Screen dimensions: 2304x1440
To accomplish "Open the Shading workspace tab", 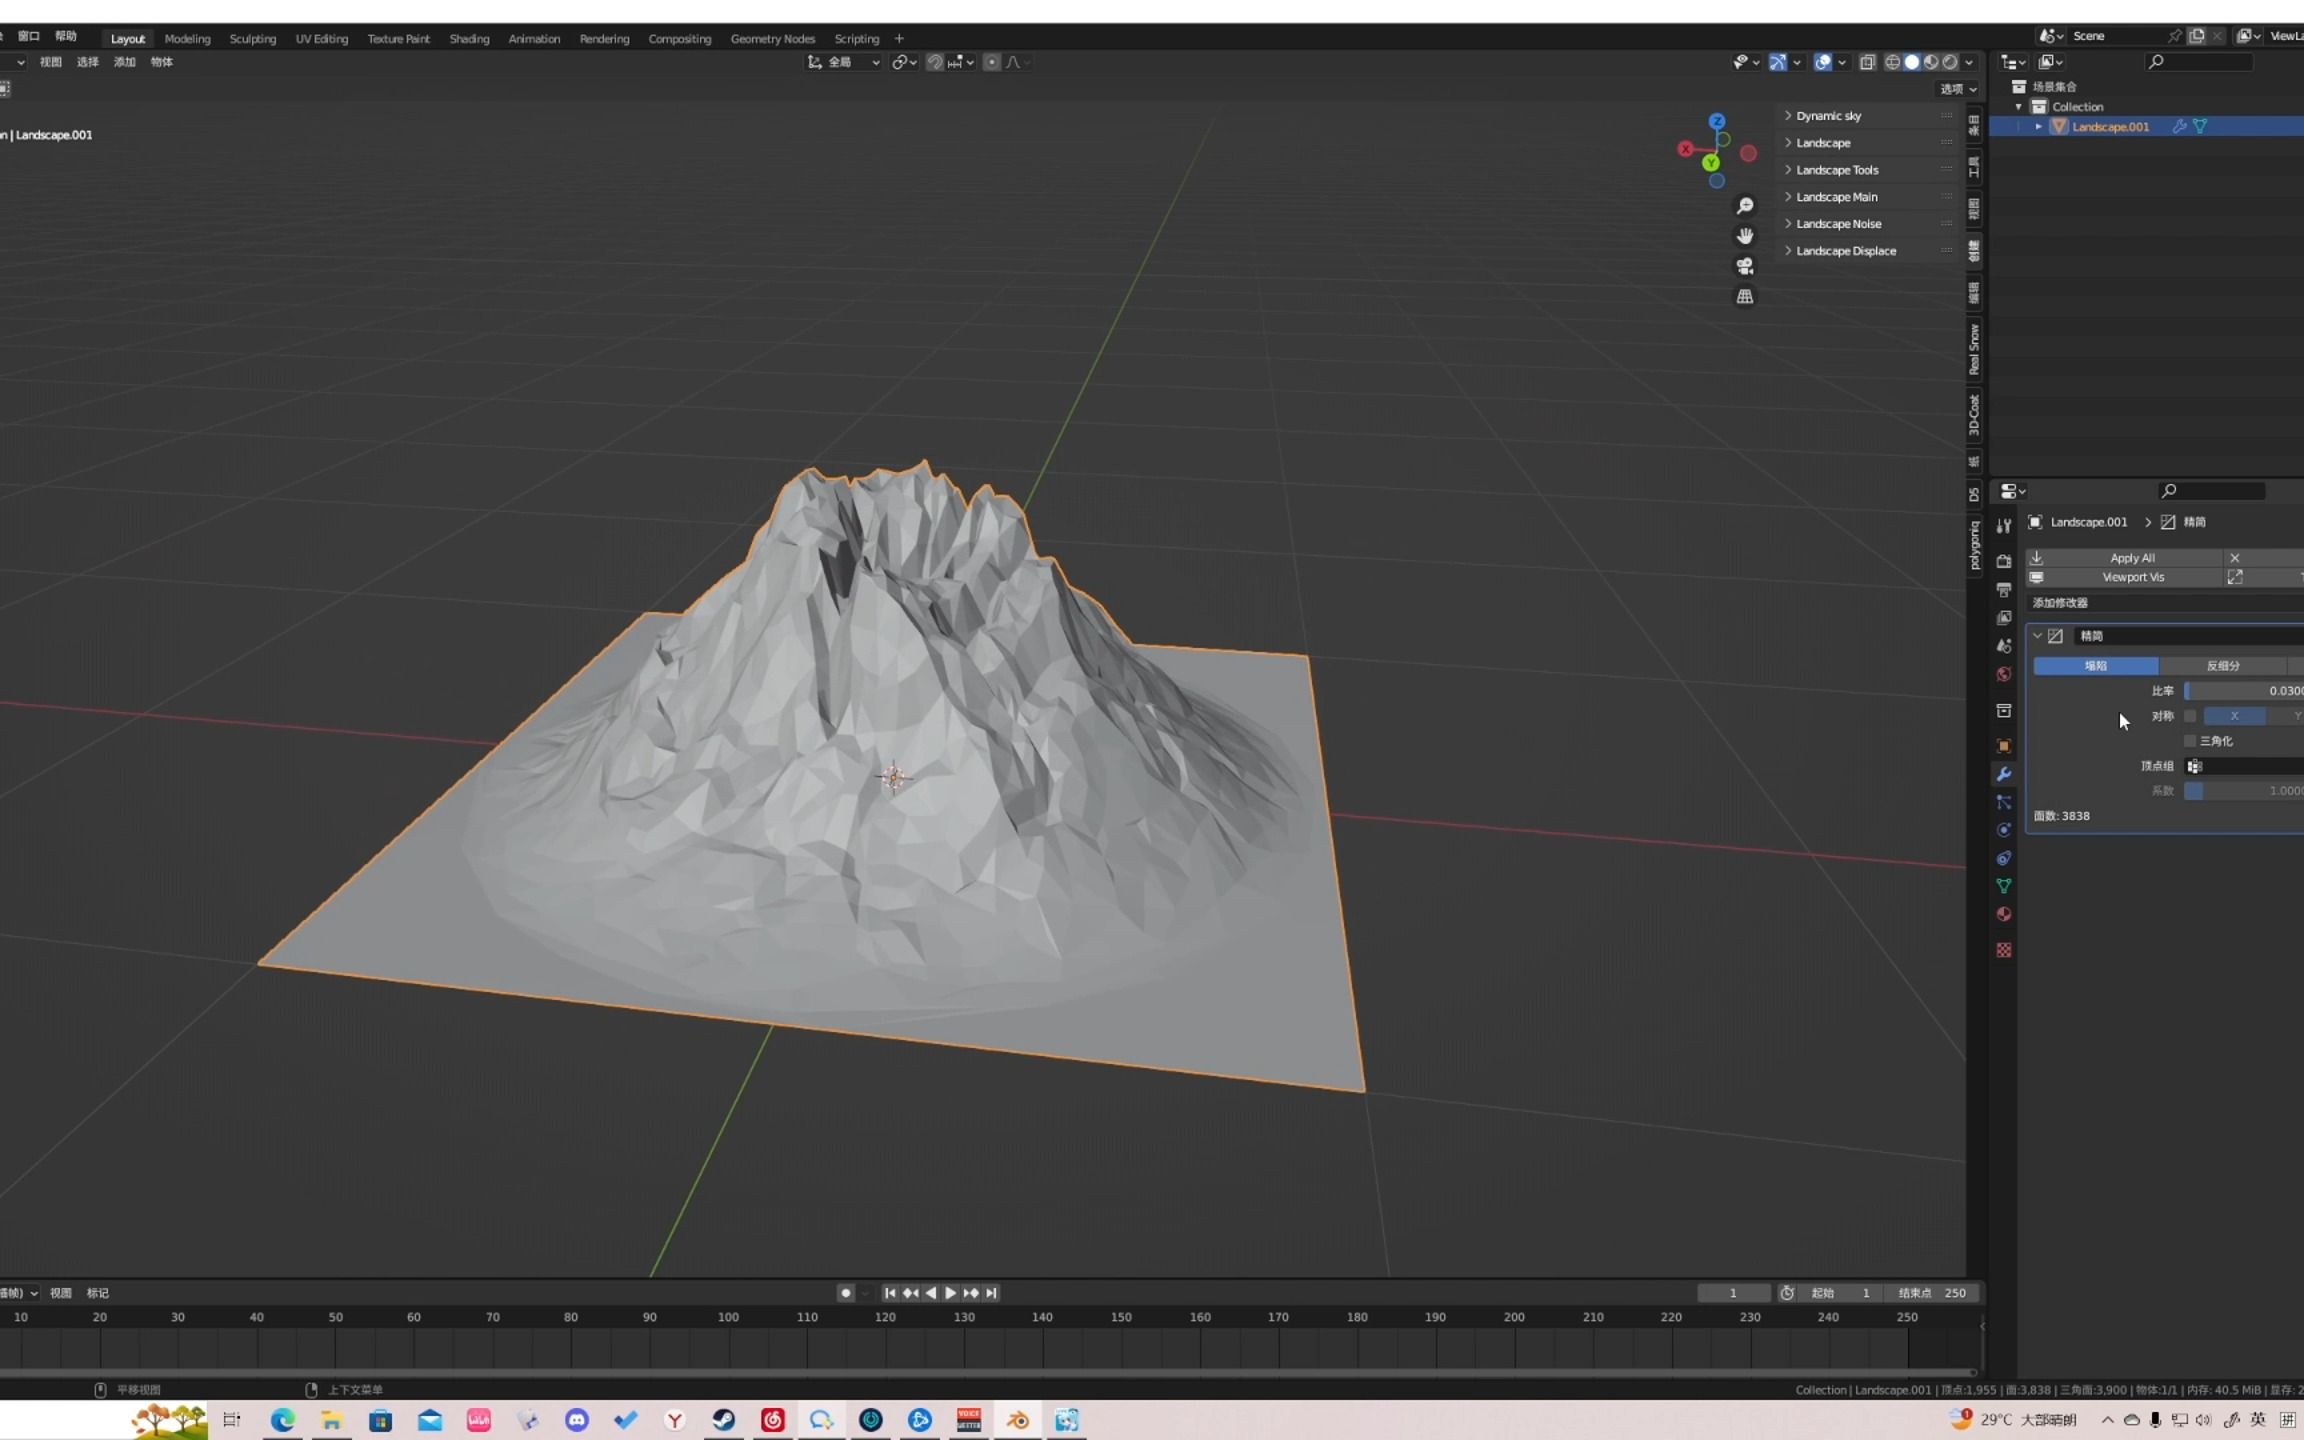I will pos(468,36).
